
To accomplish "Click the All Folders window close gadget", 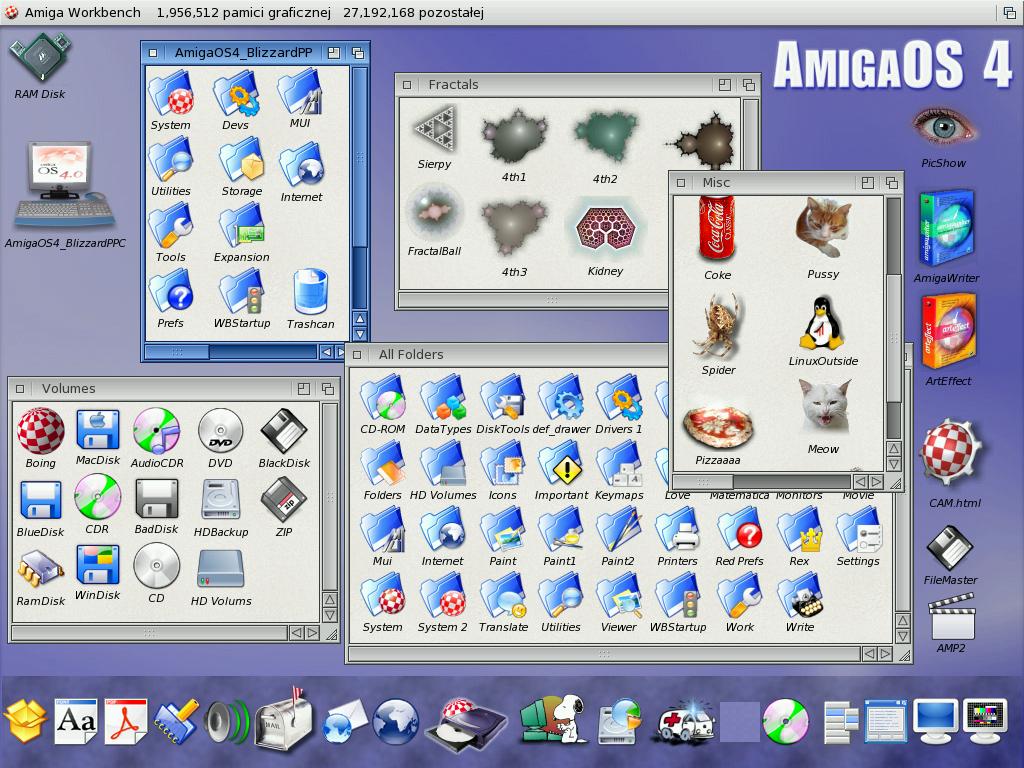I will (x=357, y=355).
